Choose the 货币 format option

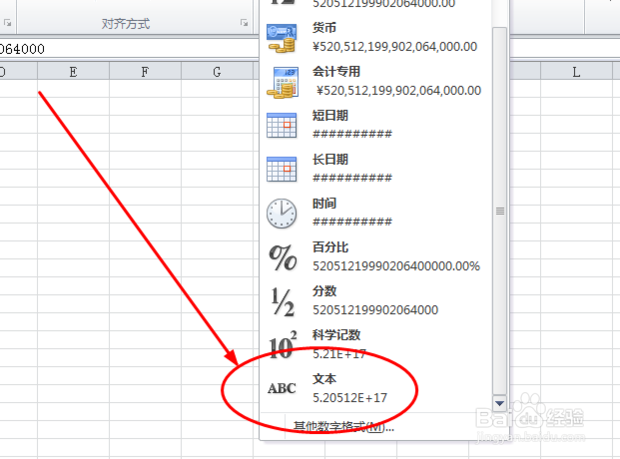click(x=376, y=38)
